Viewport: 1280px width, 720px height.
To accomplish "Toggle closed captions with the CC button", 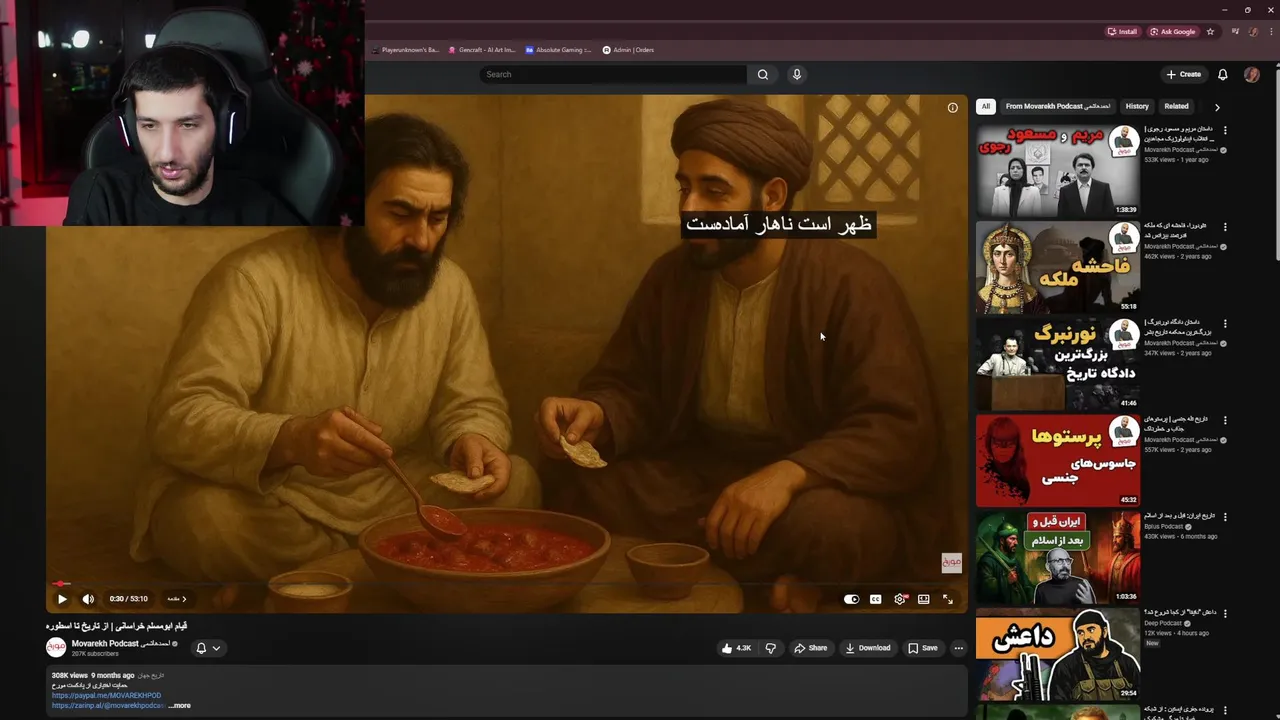I will pyautogui.click(x=876, y=599).
